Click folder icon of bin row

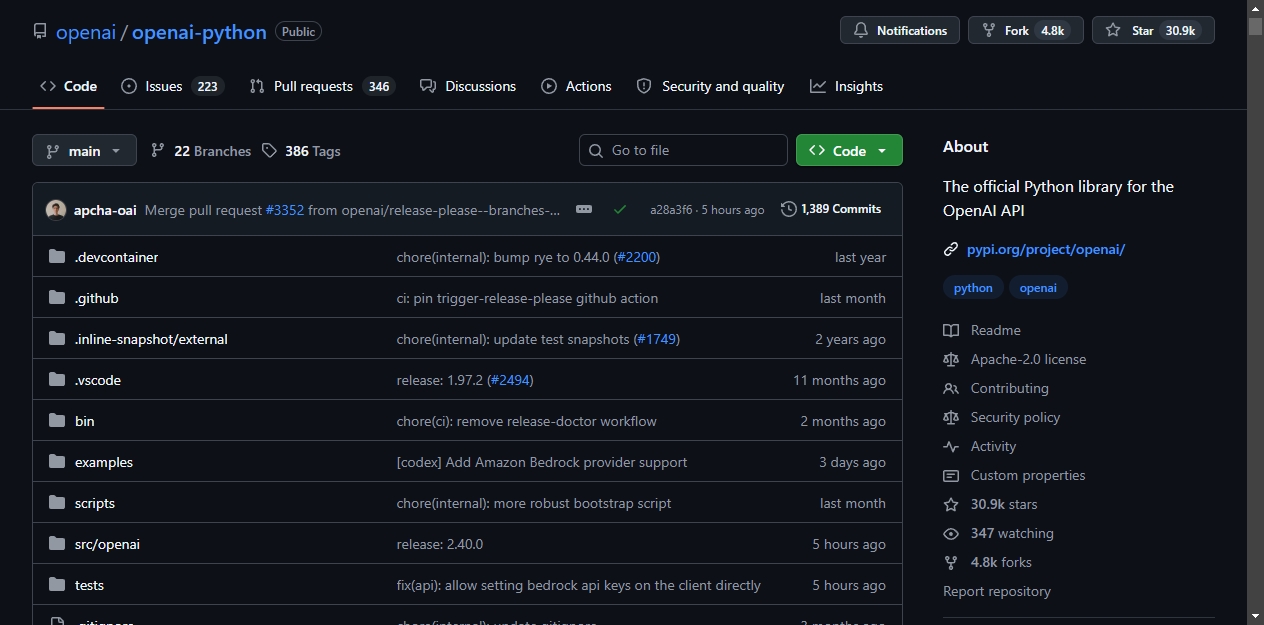(x=56, y=421)
